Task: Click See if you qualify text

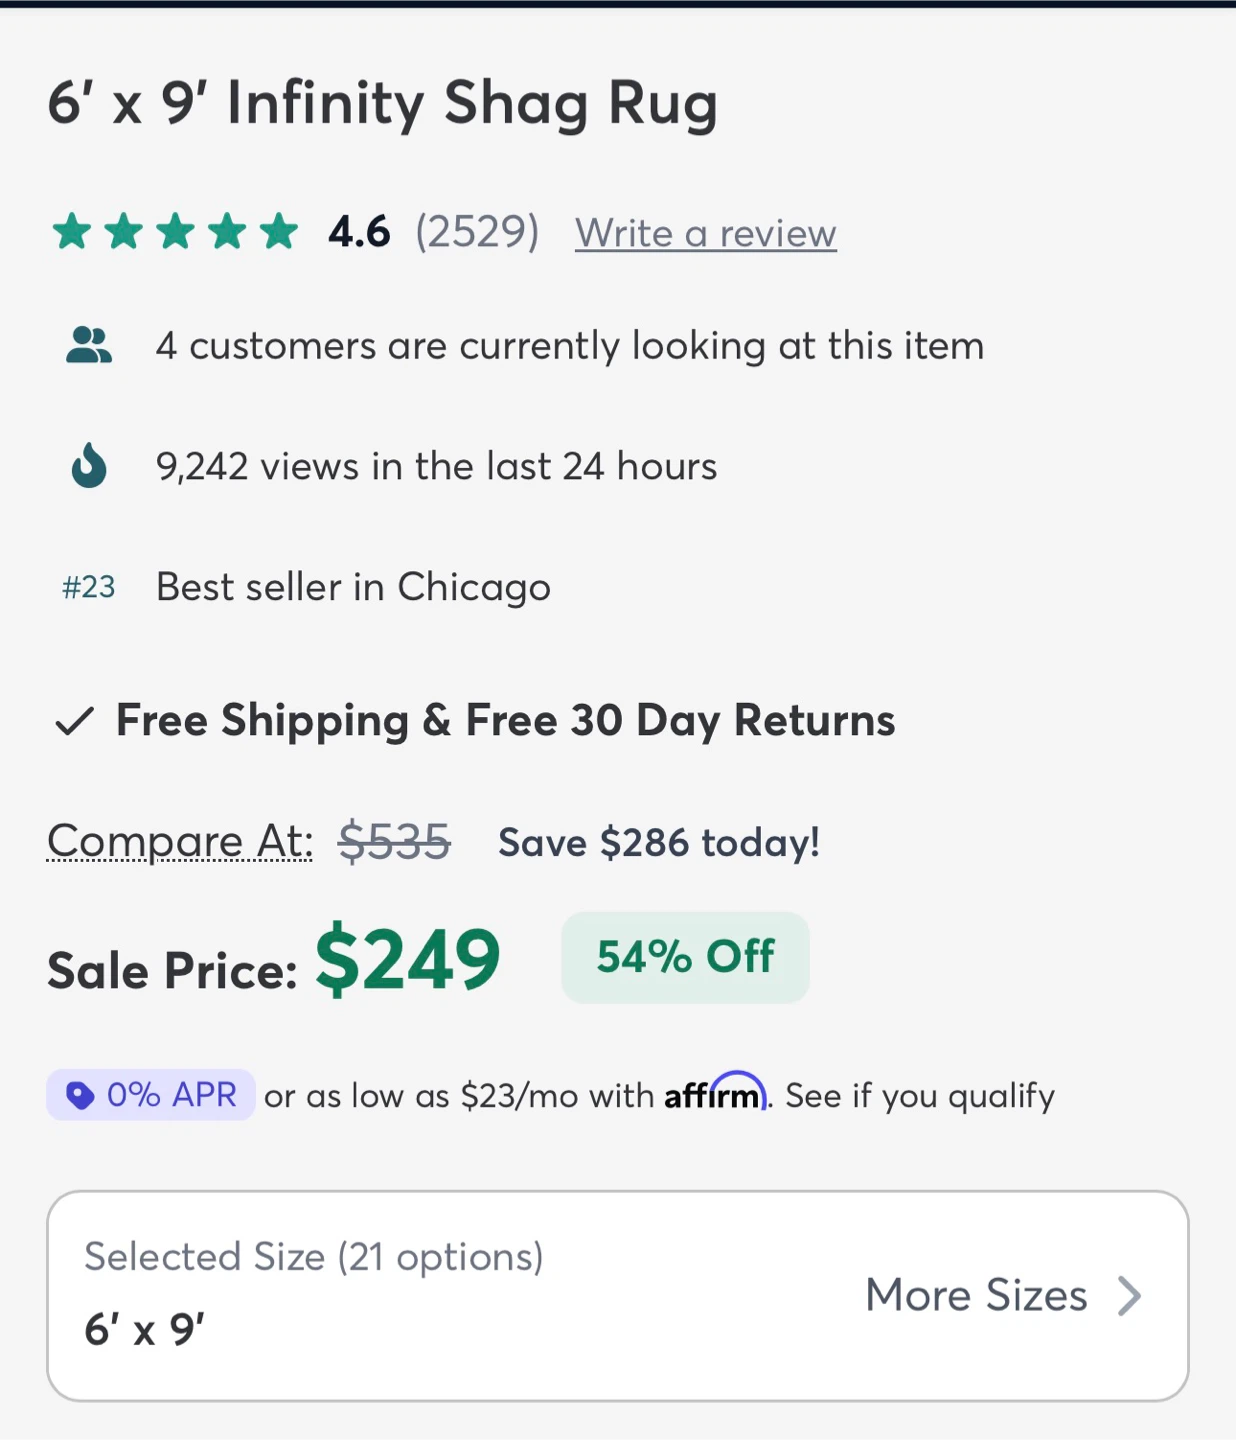Action: coord(920,1096)
